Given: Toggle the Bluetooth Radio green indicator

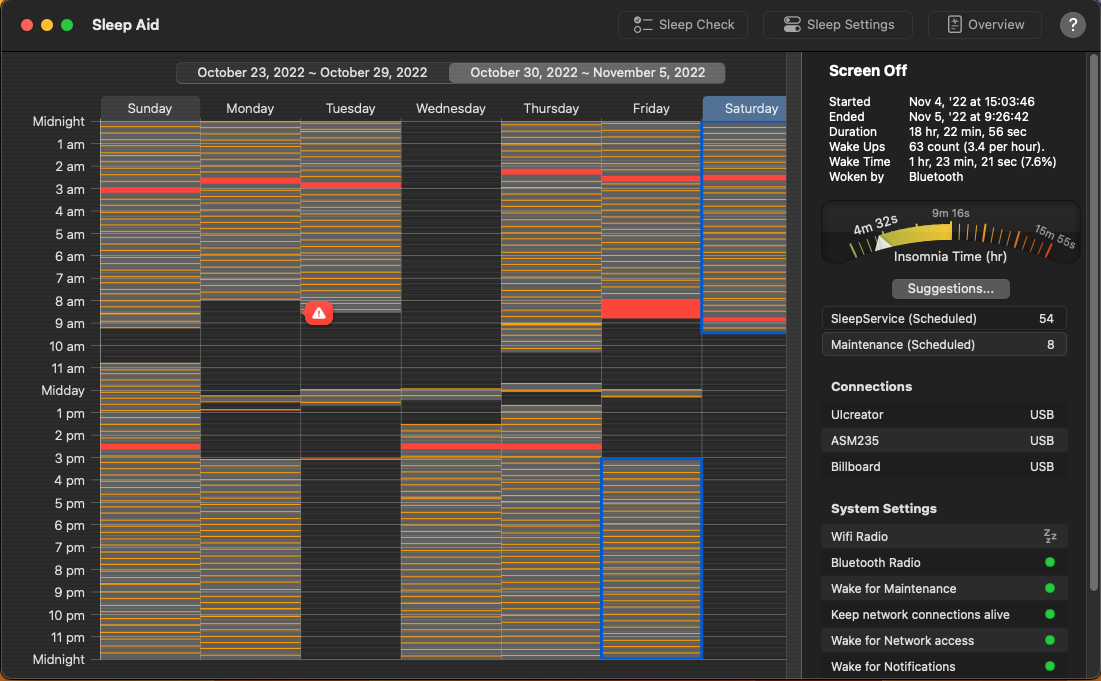Looking at the screenshot, I should coord(1050,562).
